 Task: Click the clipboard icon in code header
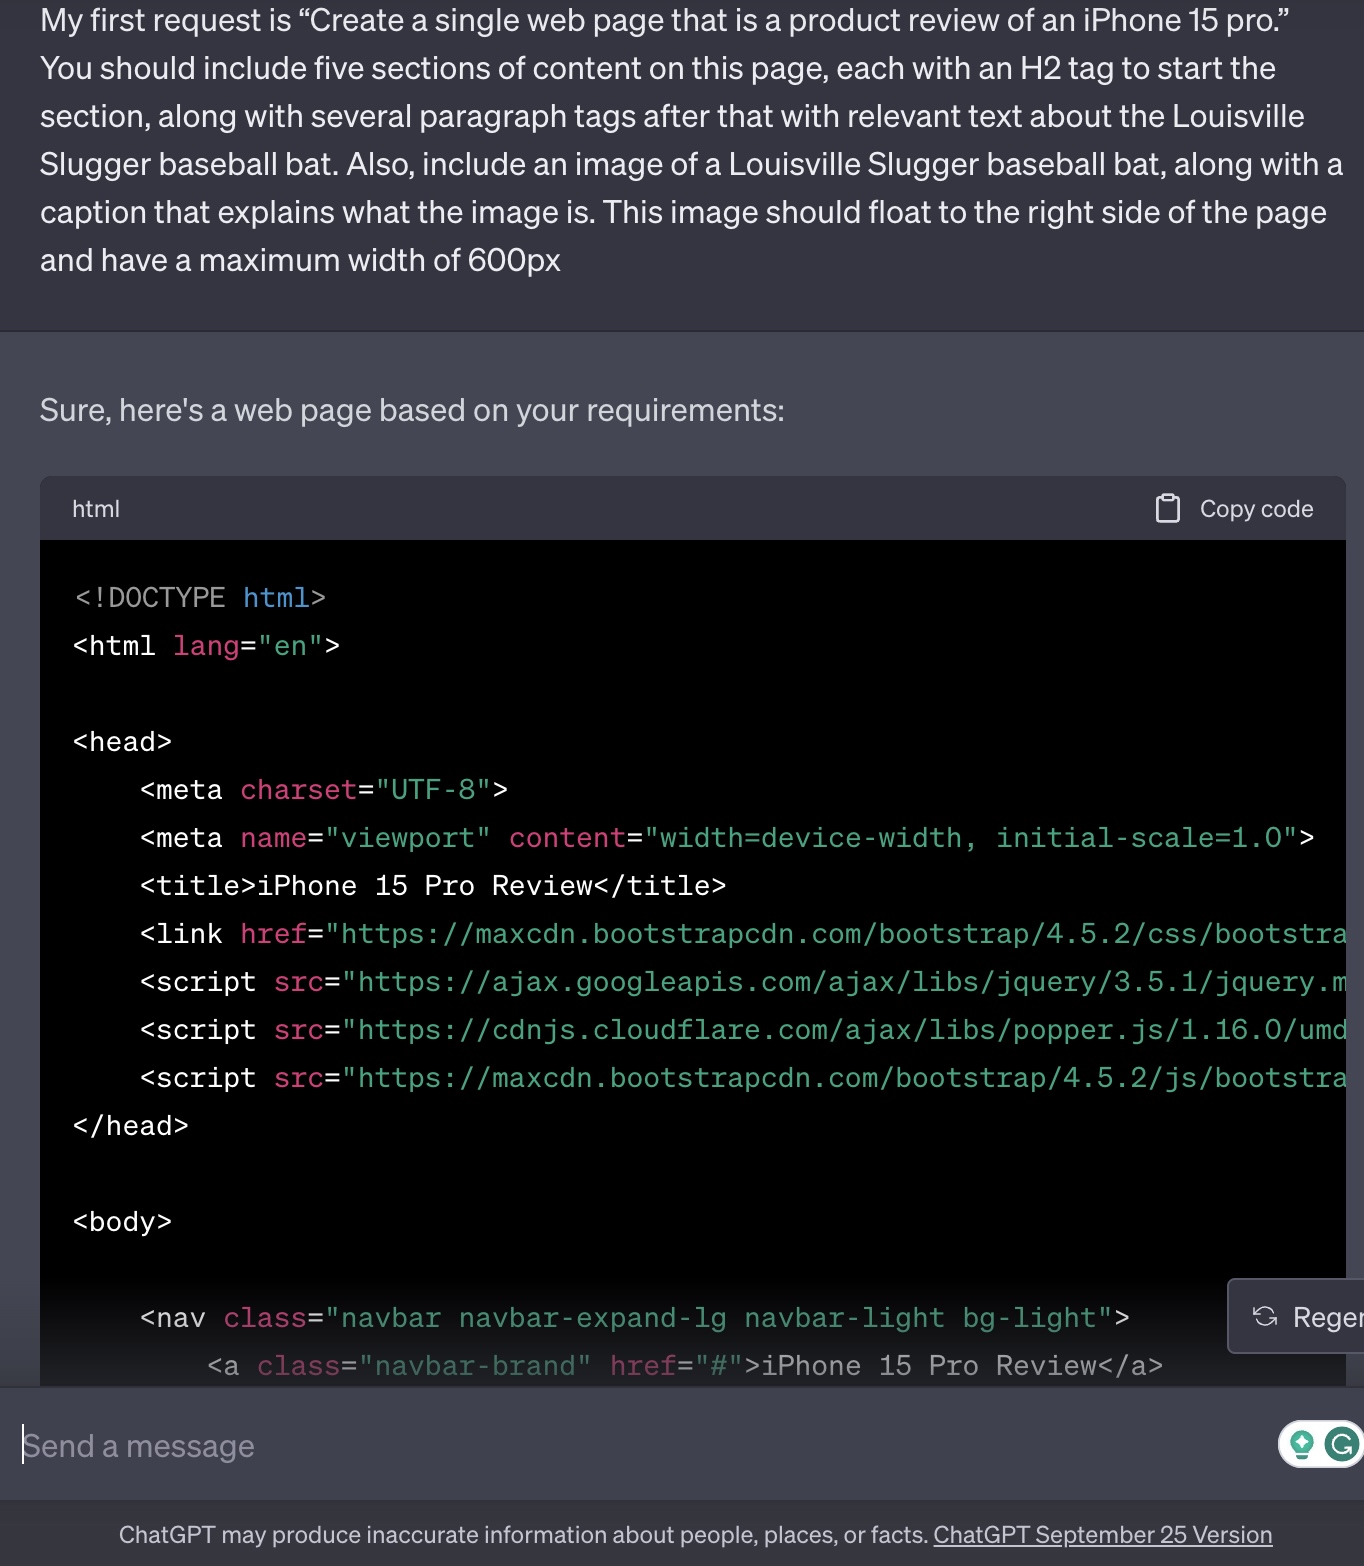pos(1167,508)
